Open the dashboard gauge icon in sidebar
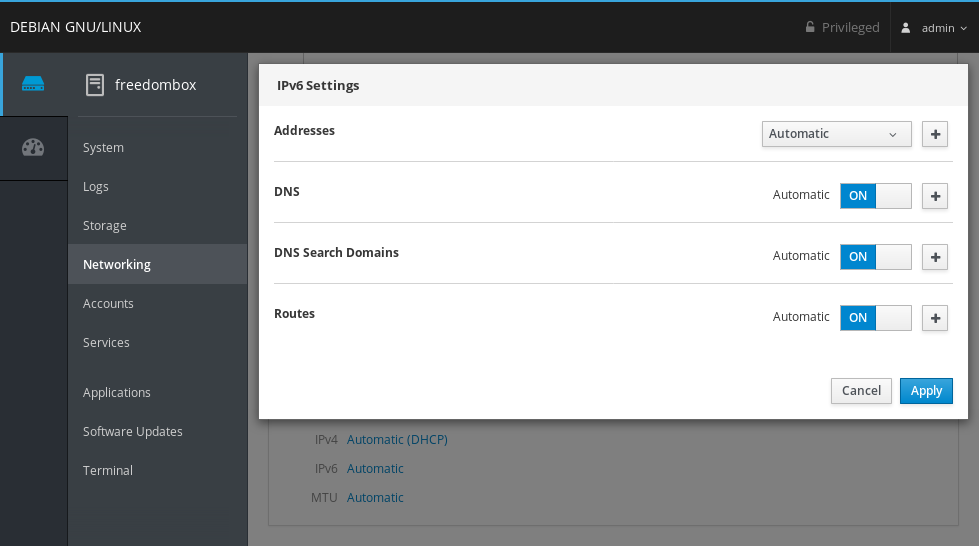979x546 pixels. [33, 147]
